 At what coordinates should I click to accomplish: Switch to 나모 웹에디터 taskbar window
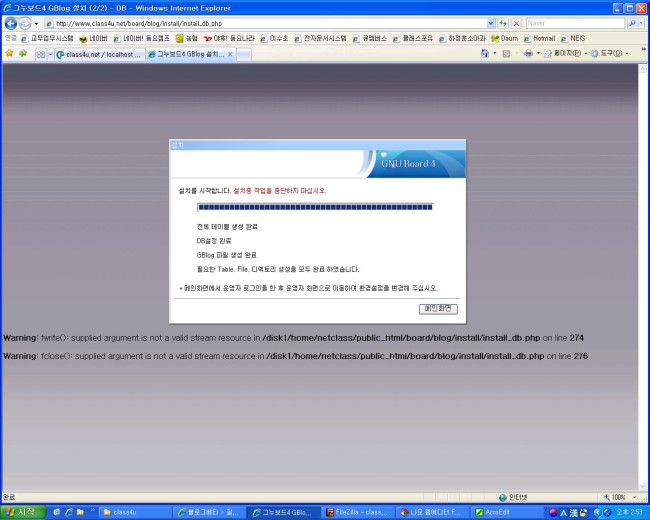[432, 513]
